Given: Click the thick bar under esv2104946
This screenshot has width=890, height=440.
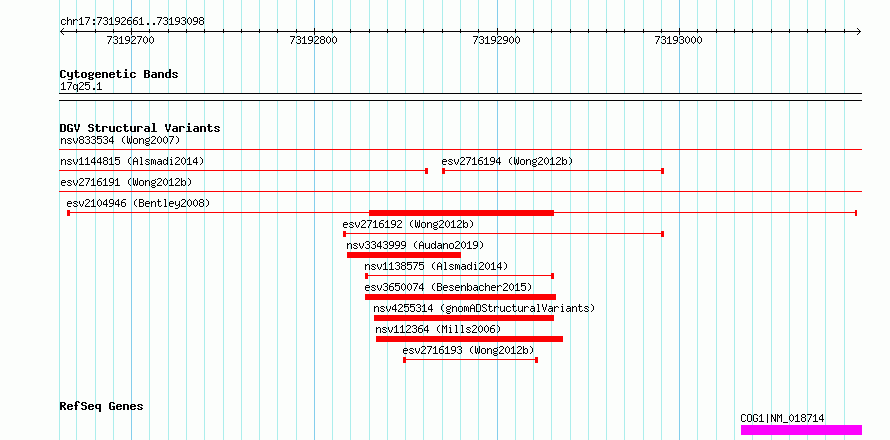Looking at the screenshot, I should (x=461, y=213).
